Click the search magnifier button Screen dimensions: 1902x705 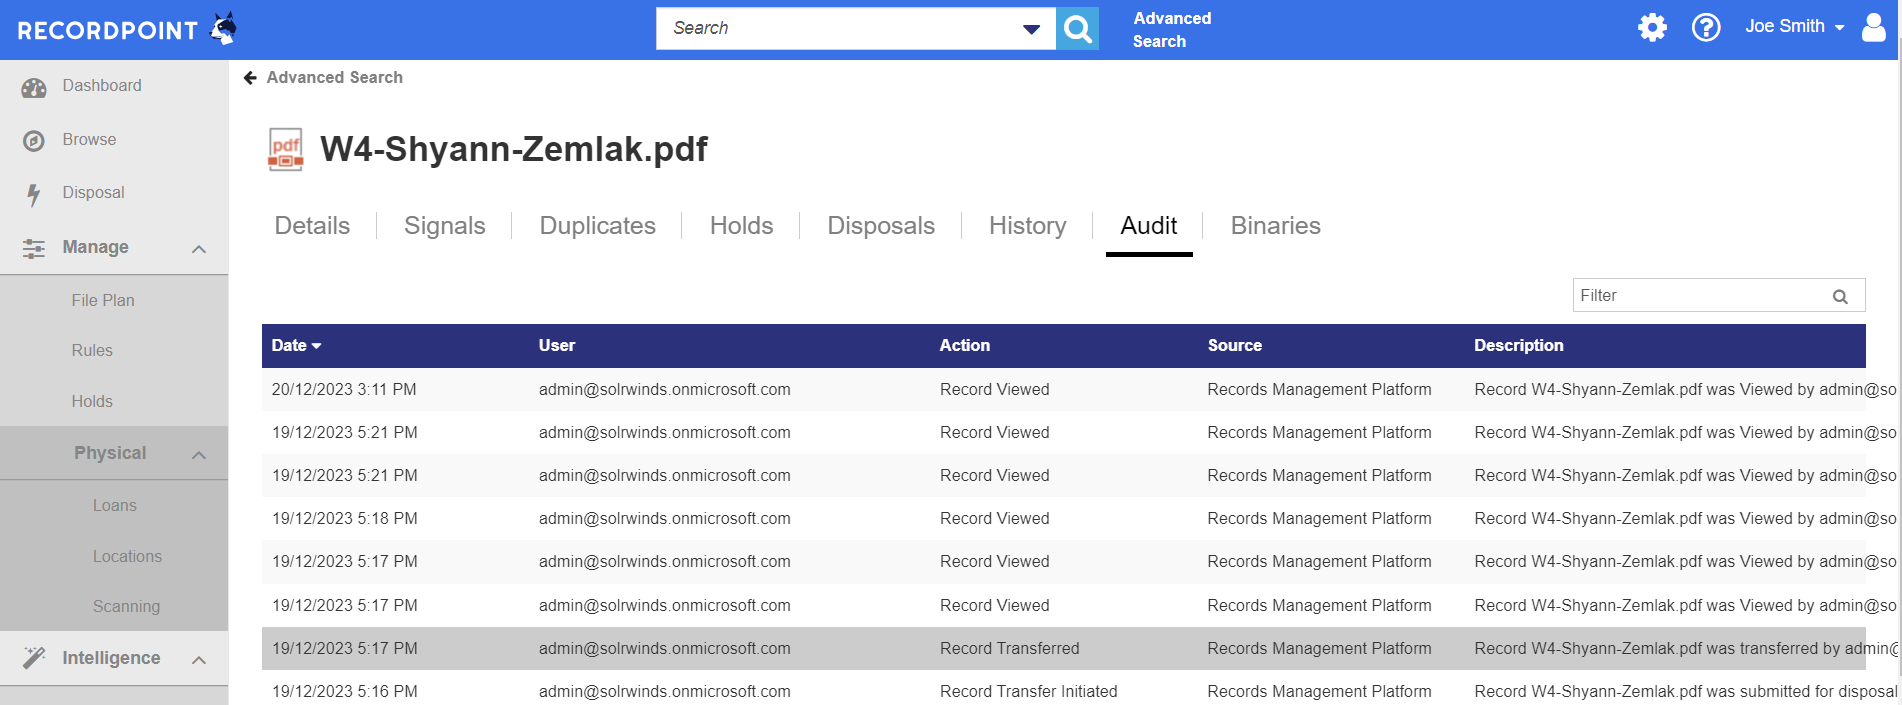(x=1077, y=29)
